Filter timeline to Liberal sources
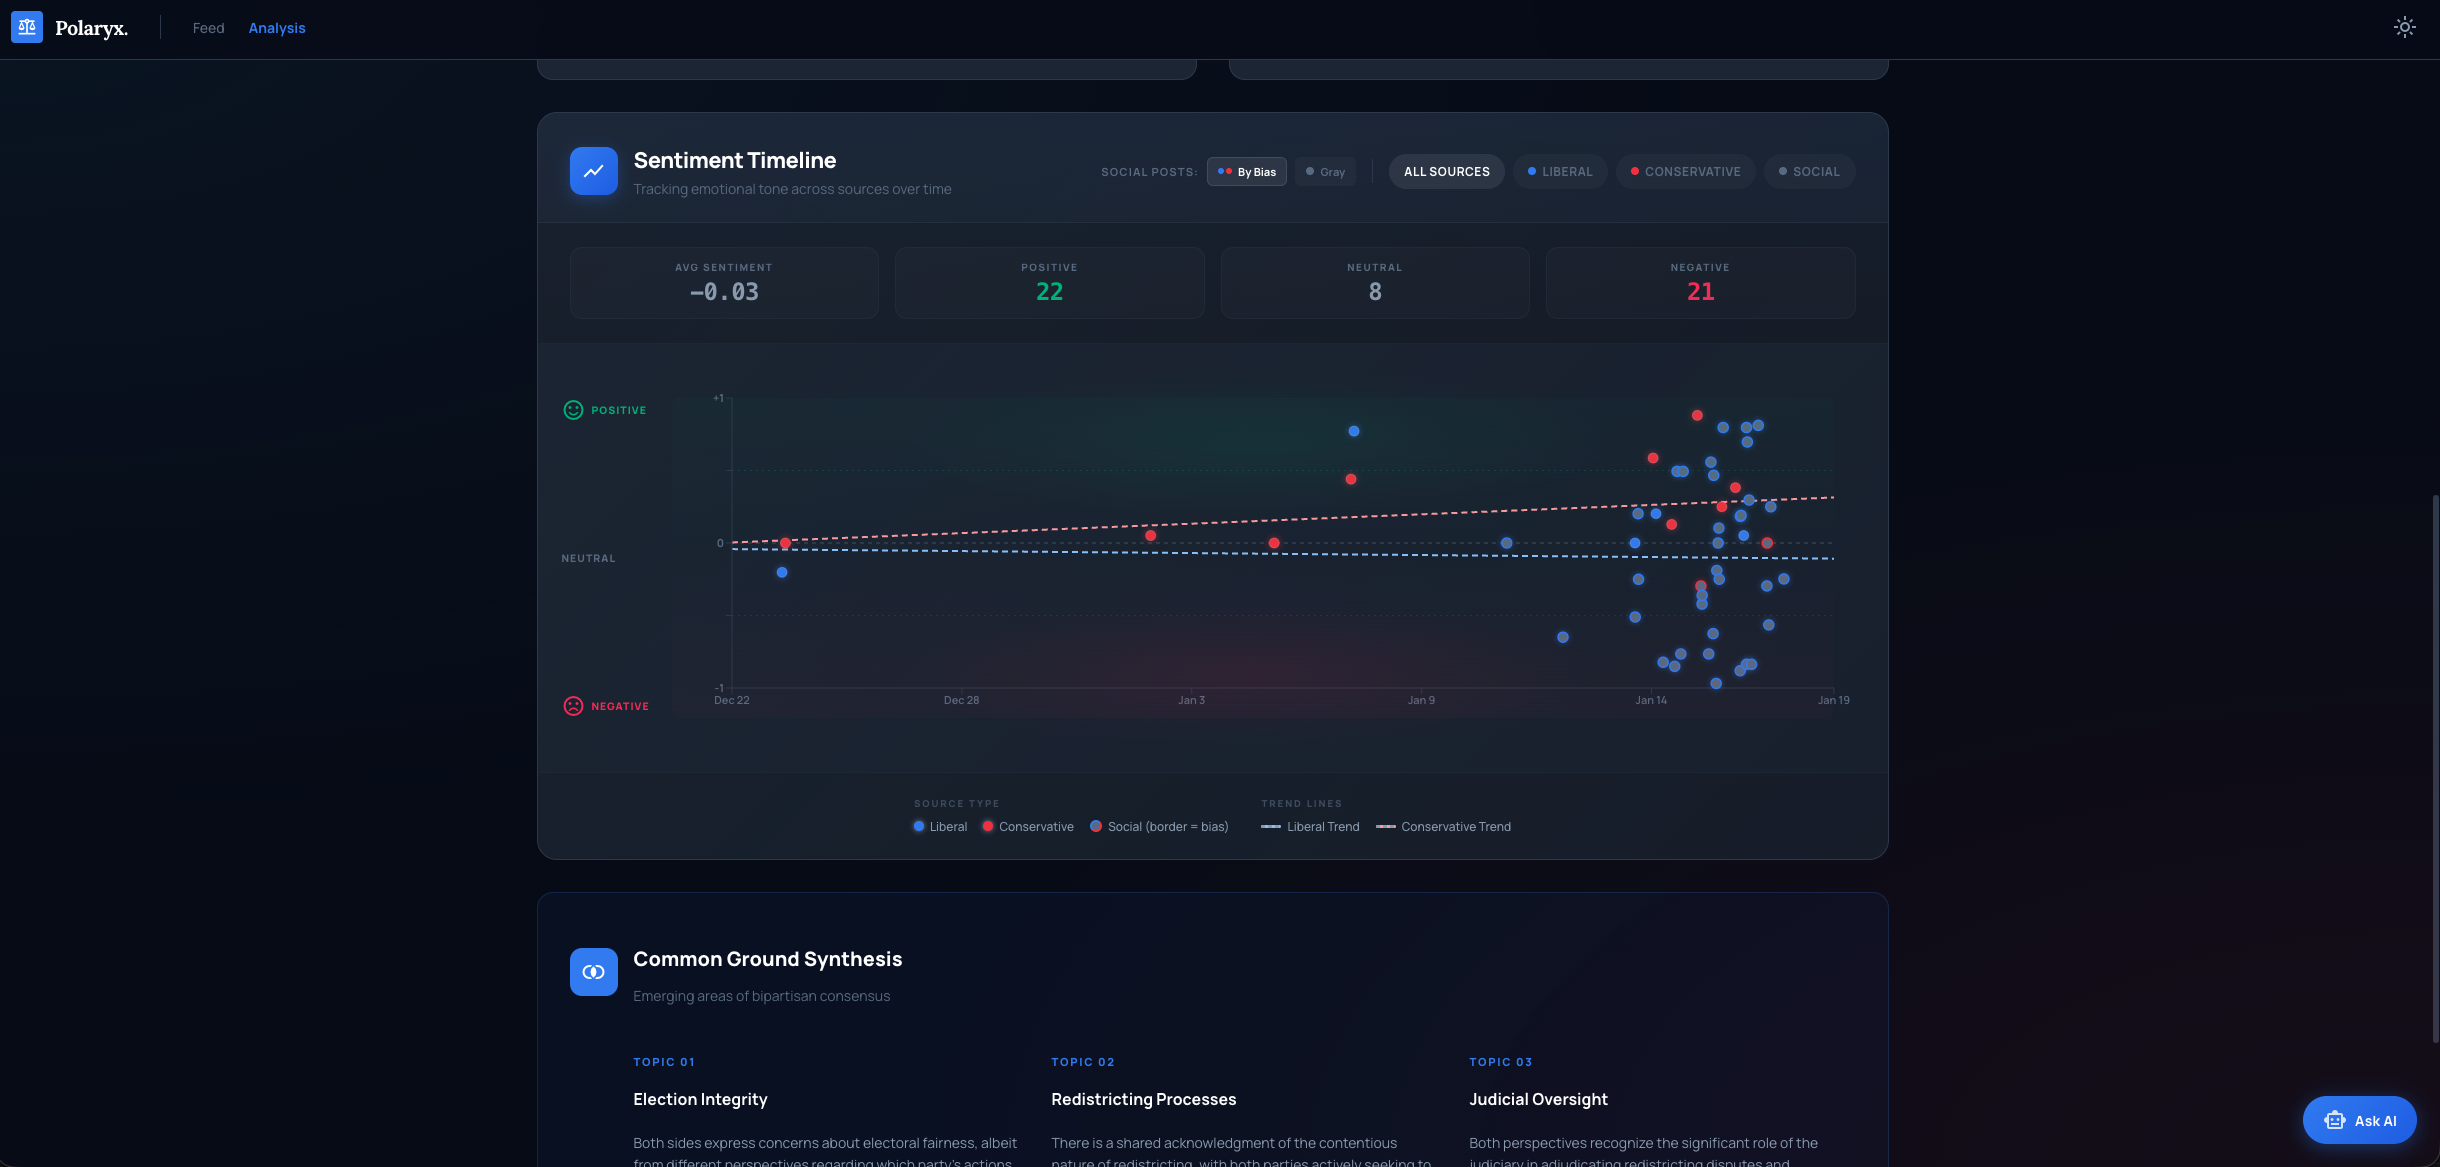2440x1167 pixels. point(1559,172)
